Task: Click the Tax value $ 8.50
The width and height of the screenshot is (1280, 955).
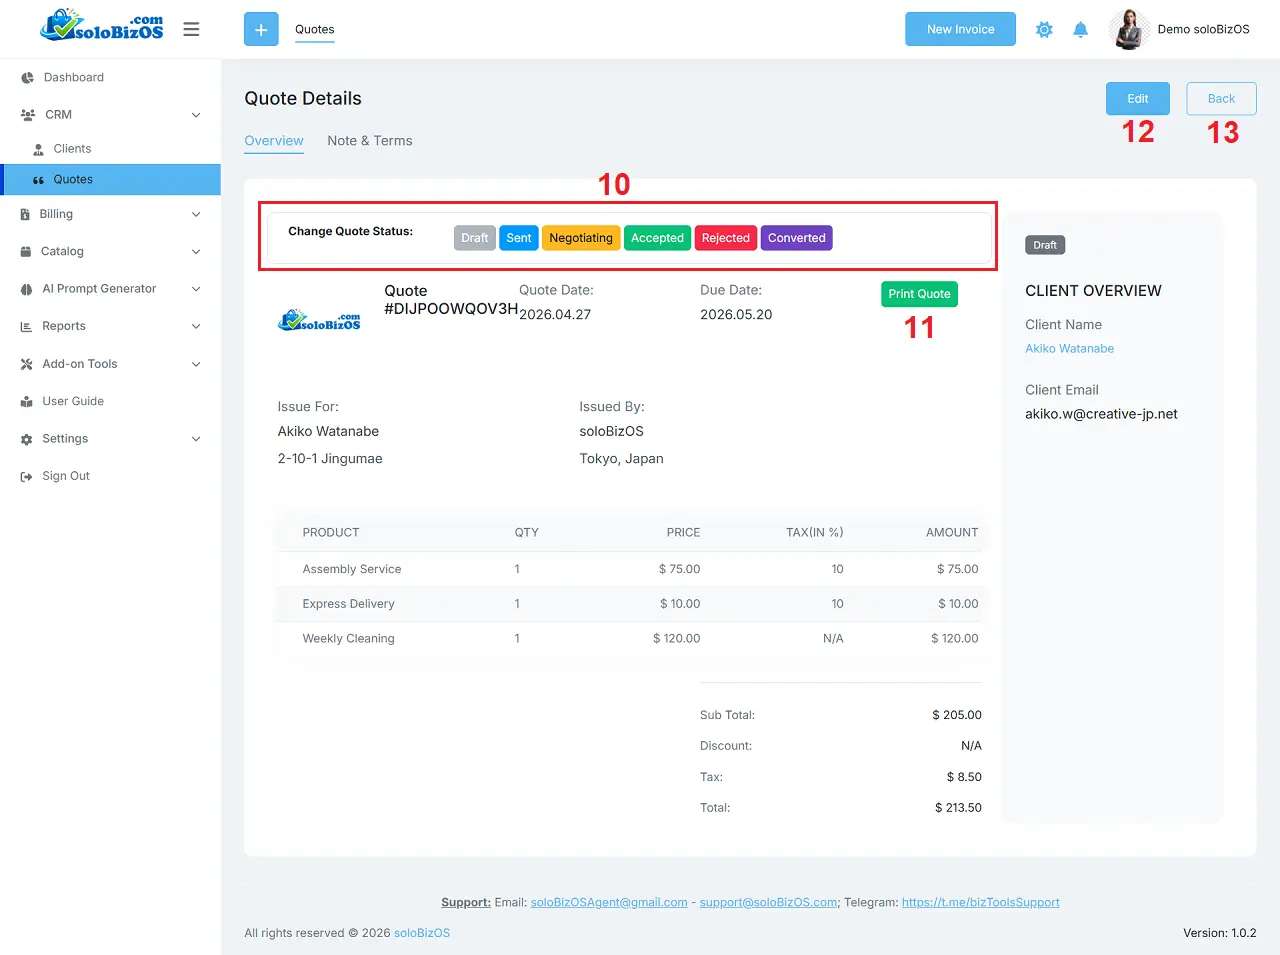Action: [964, 777]
